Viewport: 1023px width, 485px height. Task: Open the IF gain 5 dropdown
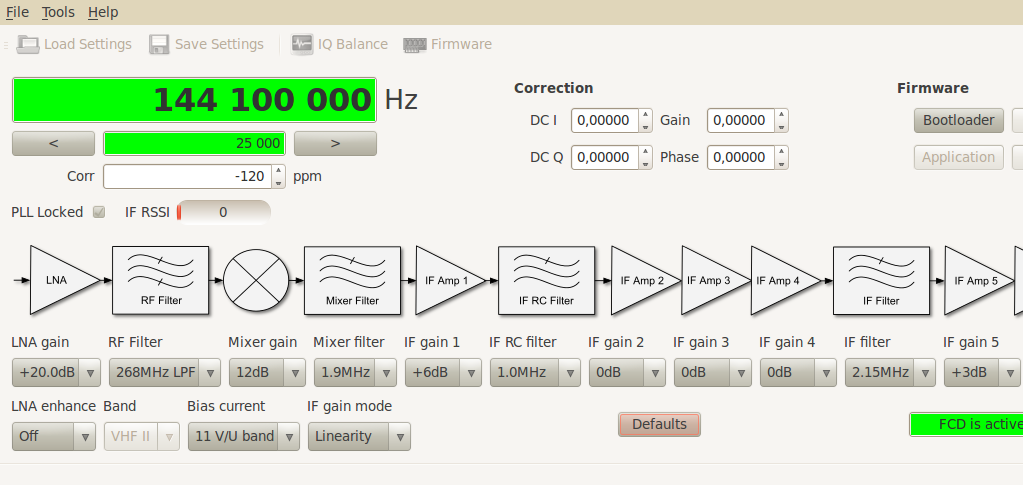[x=982, y=373]
